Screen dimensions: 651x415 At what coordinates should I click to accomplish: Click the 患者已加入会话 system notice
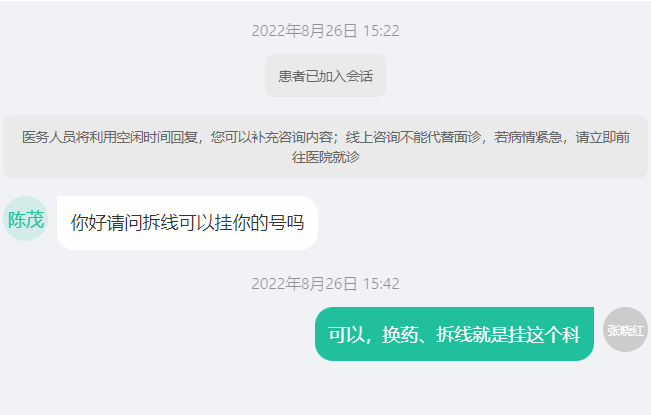[326, 76]
